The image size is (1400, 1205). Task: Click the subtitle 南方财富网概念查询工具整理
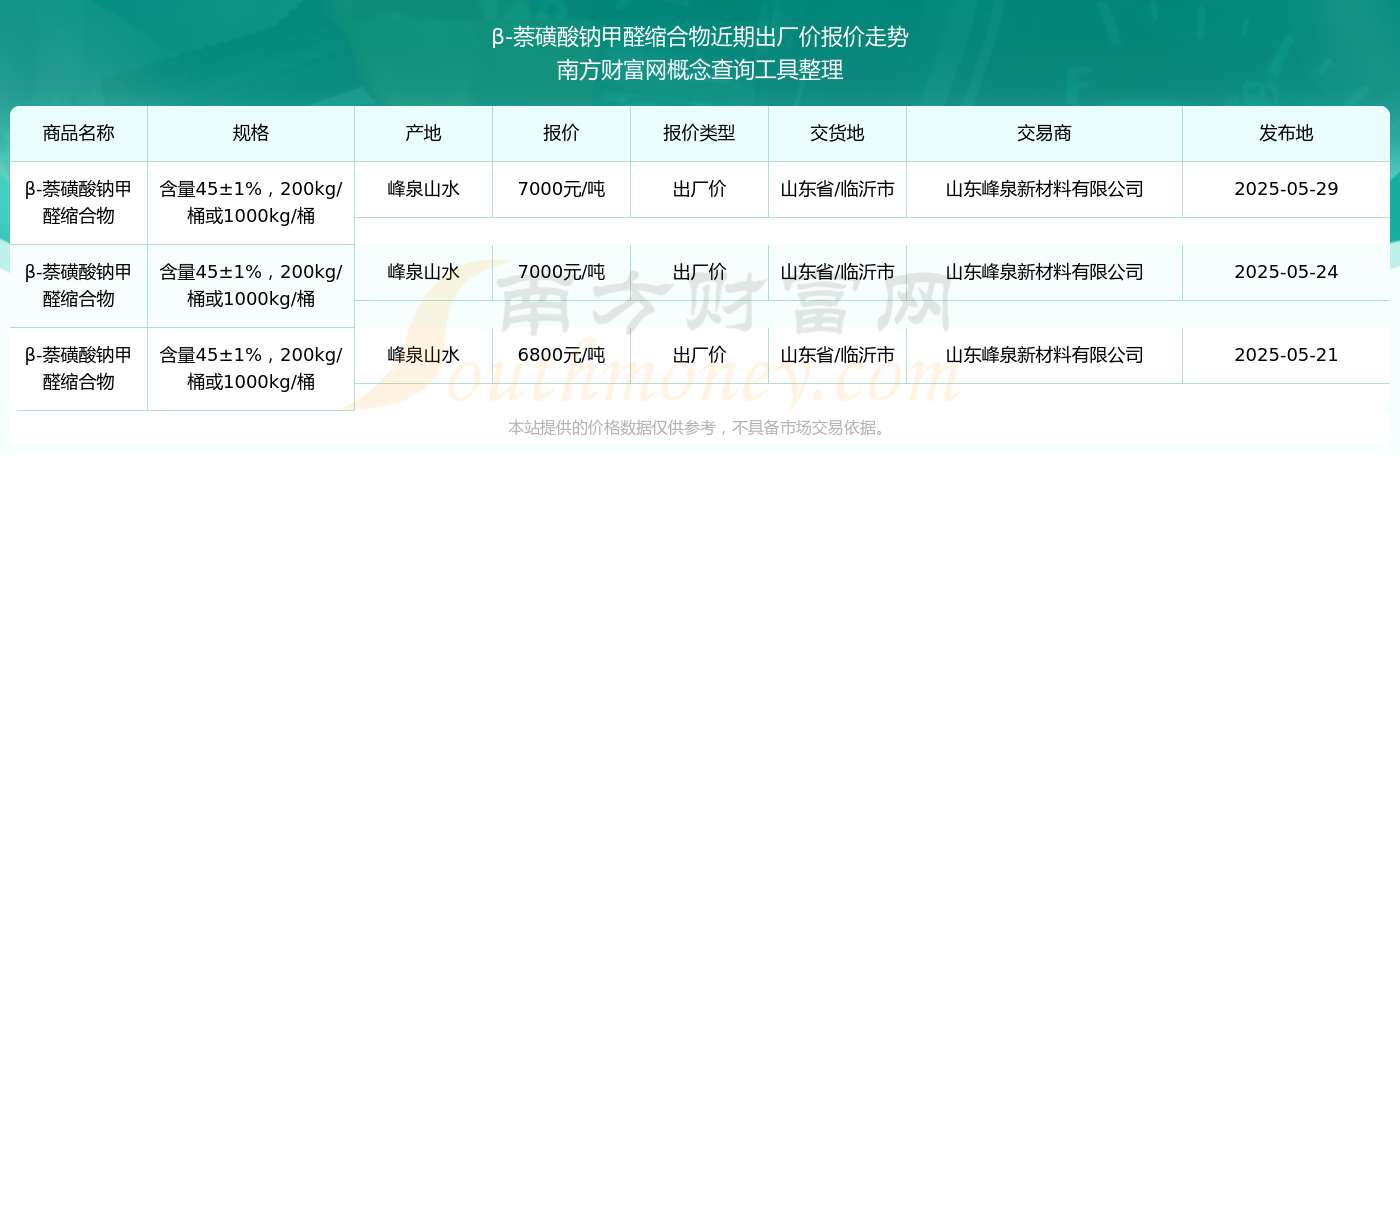pos(700,70)
